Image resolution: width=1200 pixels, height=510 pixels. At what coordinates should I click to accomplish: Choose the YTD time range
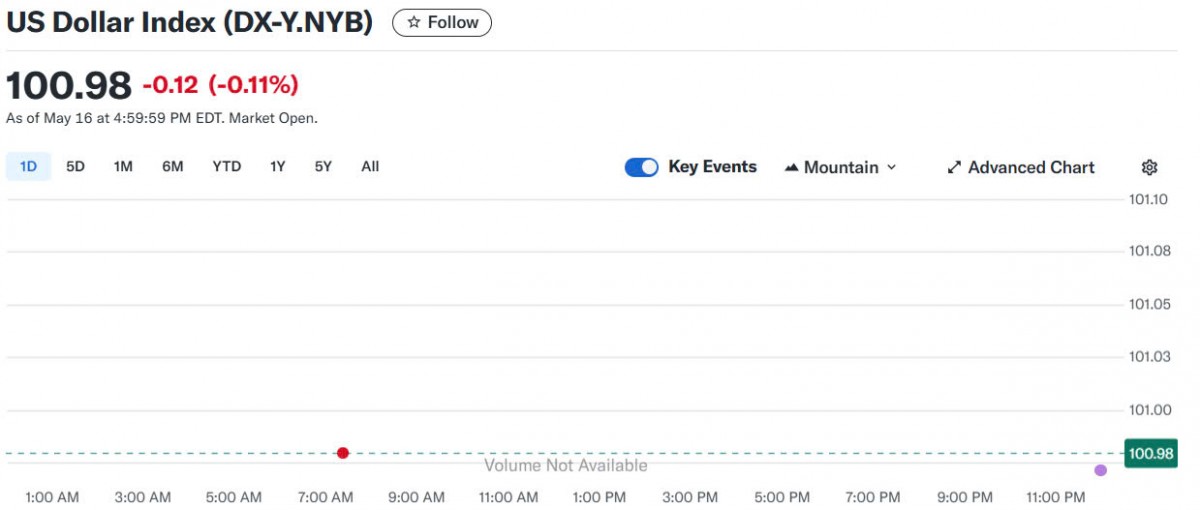(227, 166)
